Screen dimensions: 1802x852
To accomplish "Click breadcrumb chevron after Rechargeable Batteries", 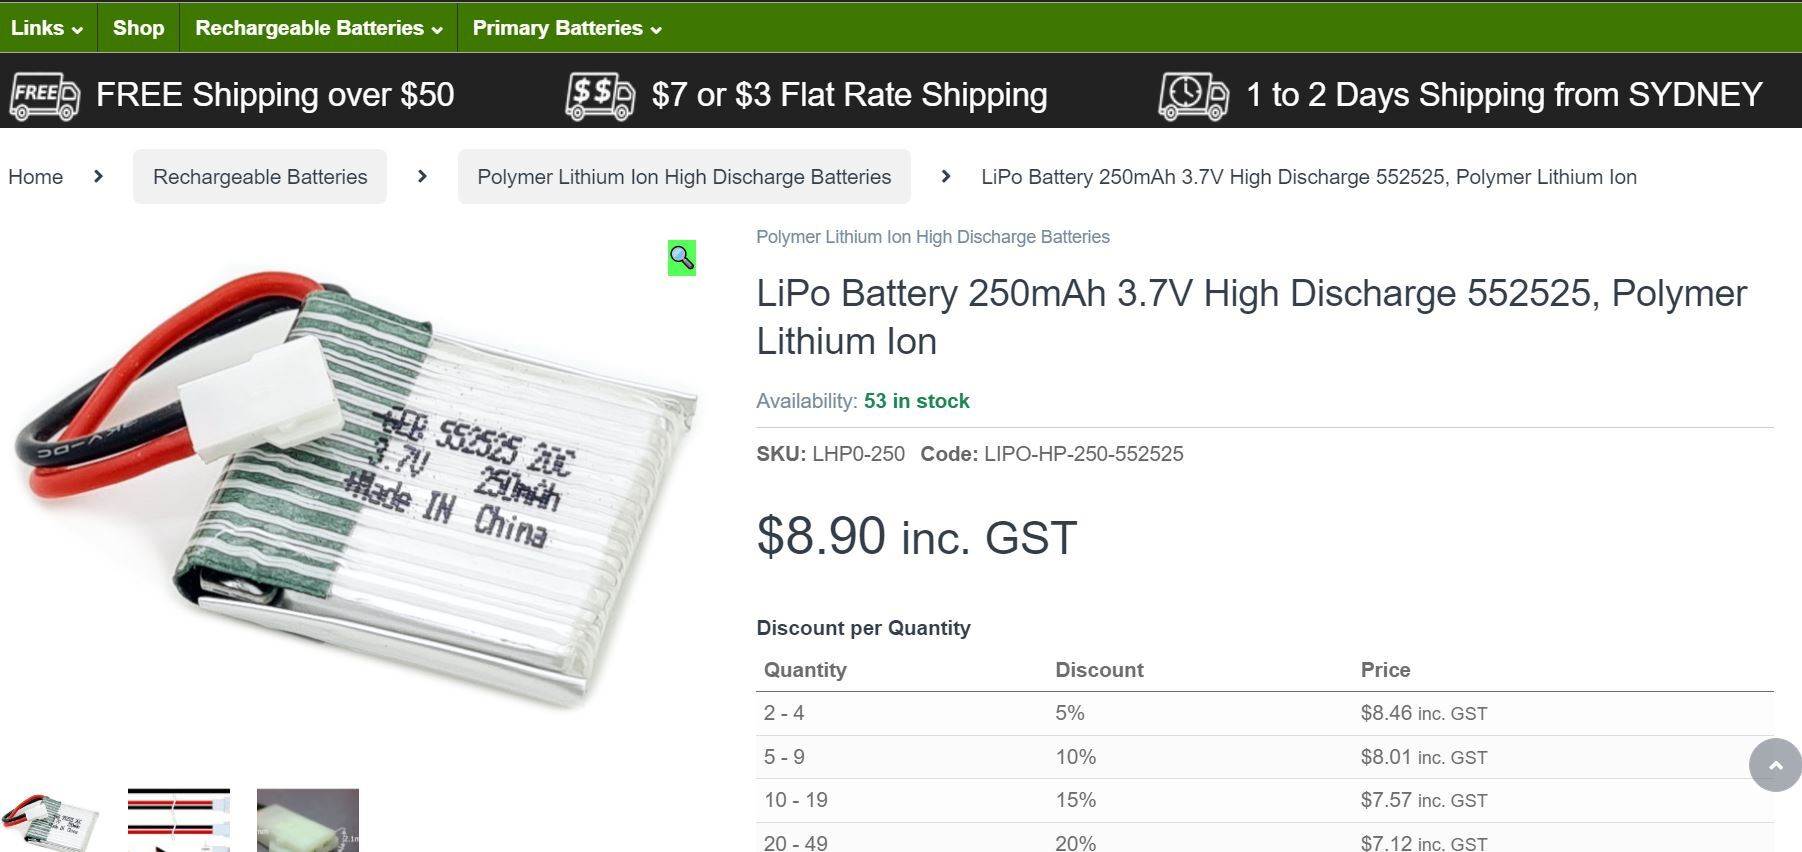I will [x=422, y=177].
